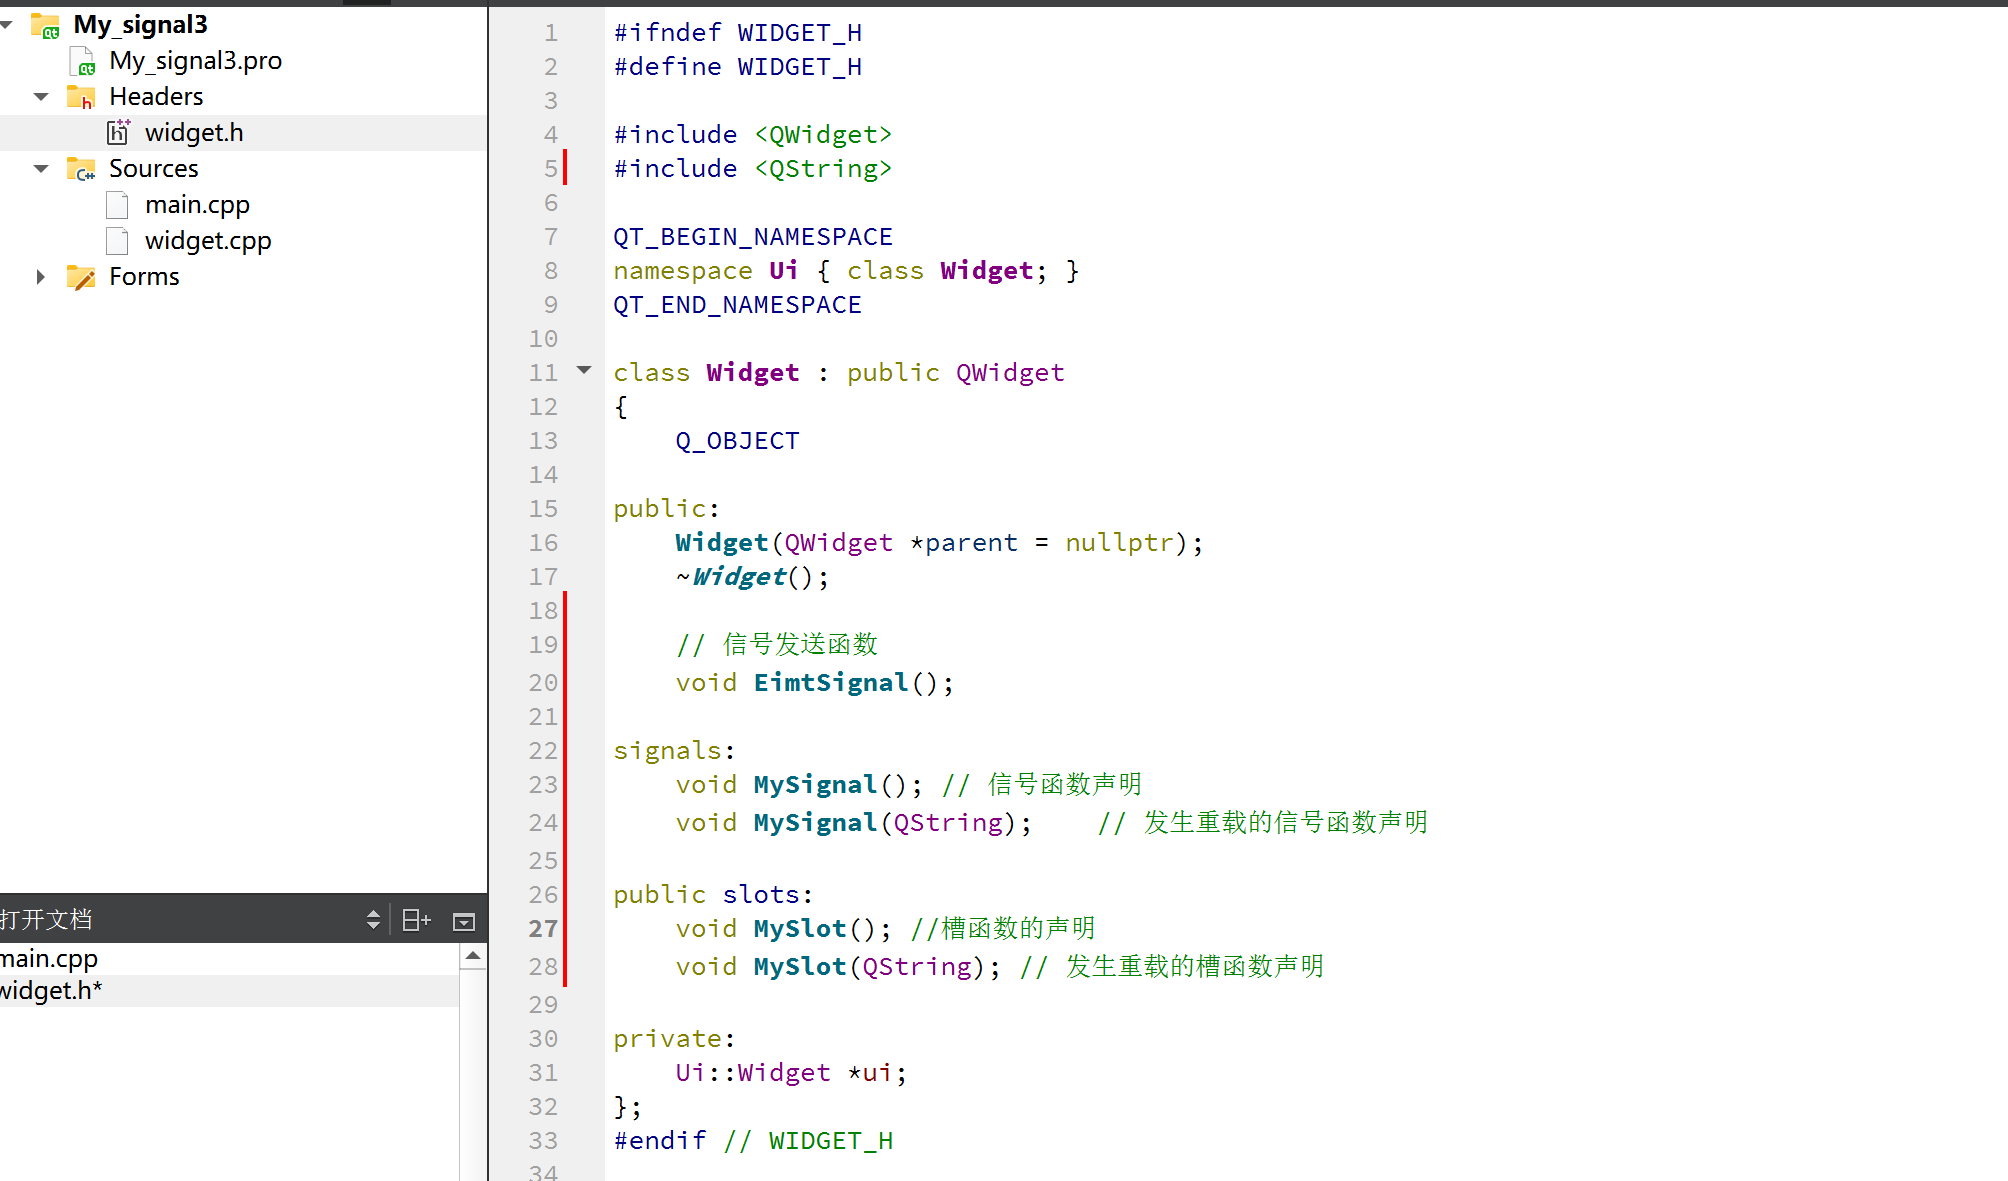The image size is (2008, 1181).
Task: Collapse the My_signal3 project tree
Action: click(7, 24)
